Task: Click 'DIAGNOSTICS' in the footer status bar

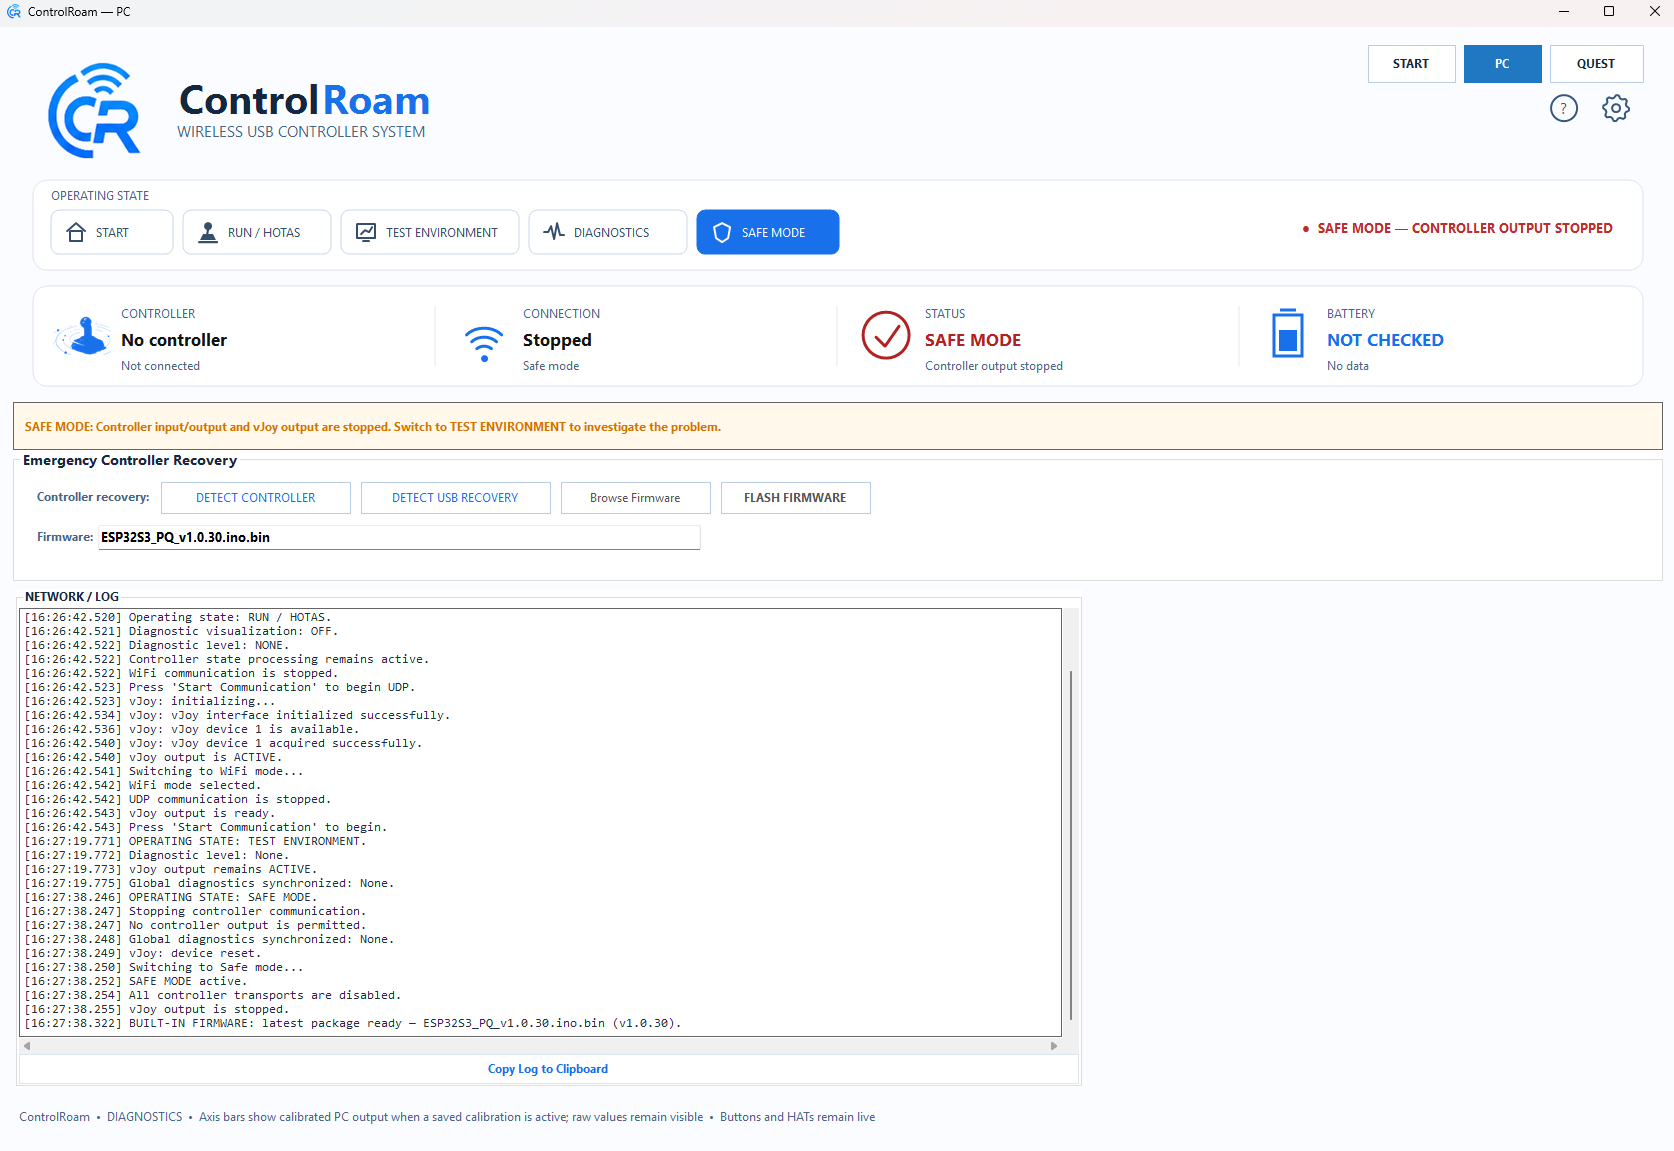Action: 145,1118
